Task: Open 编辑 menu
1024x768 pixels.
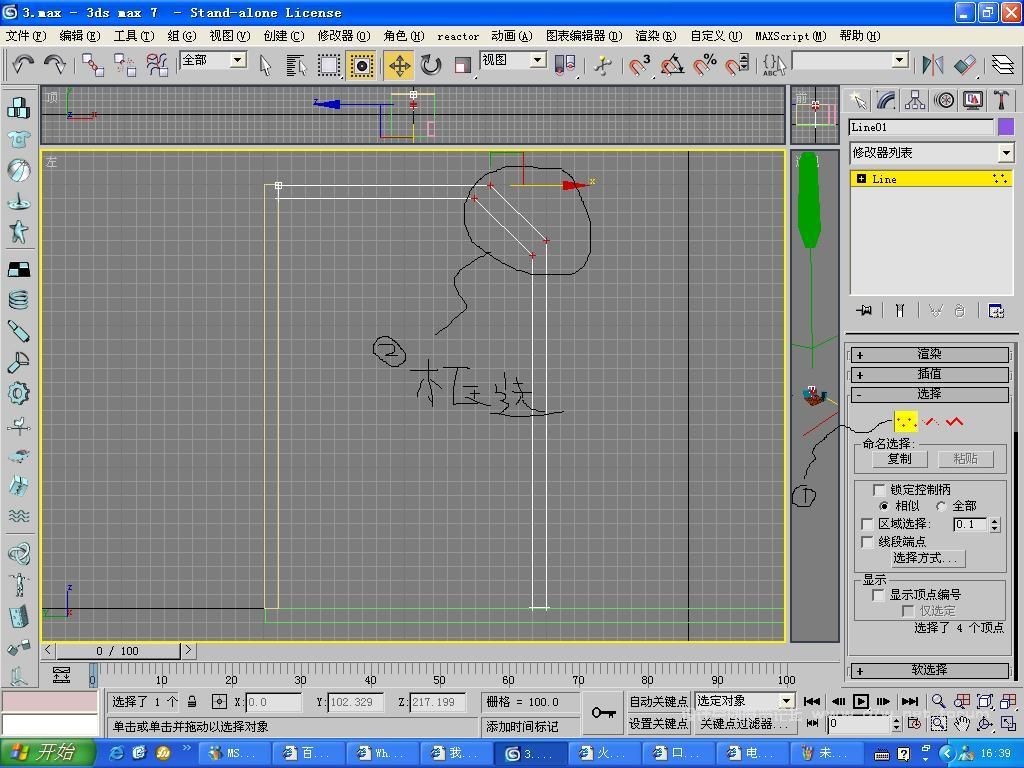Action: [x=80, y=36]
